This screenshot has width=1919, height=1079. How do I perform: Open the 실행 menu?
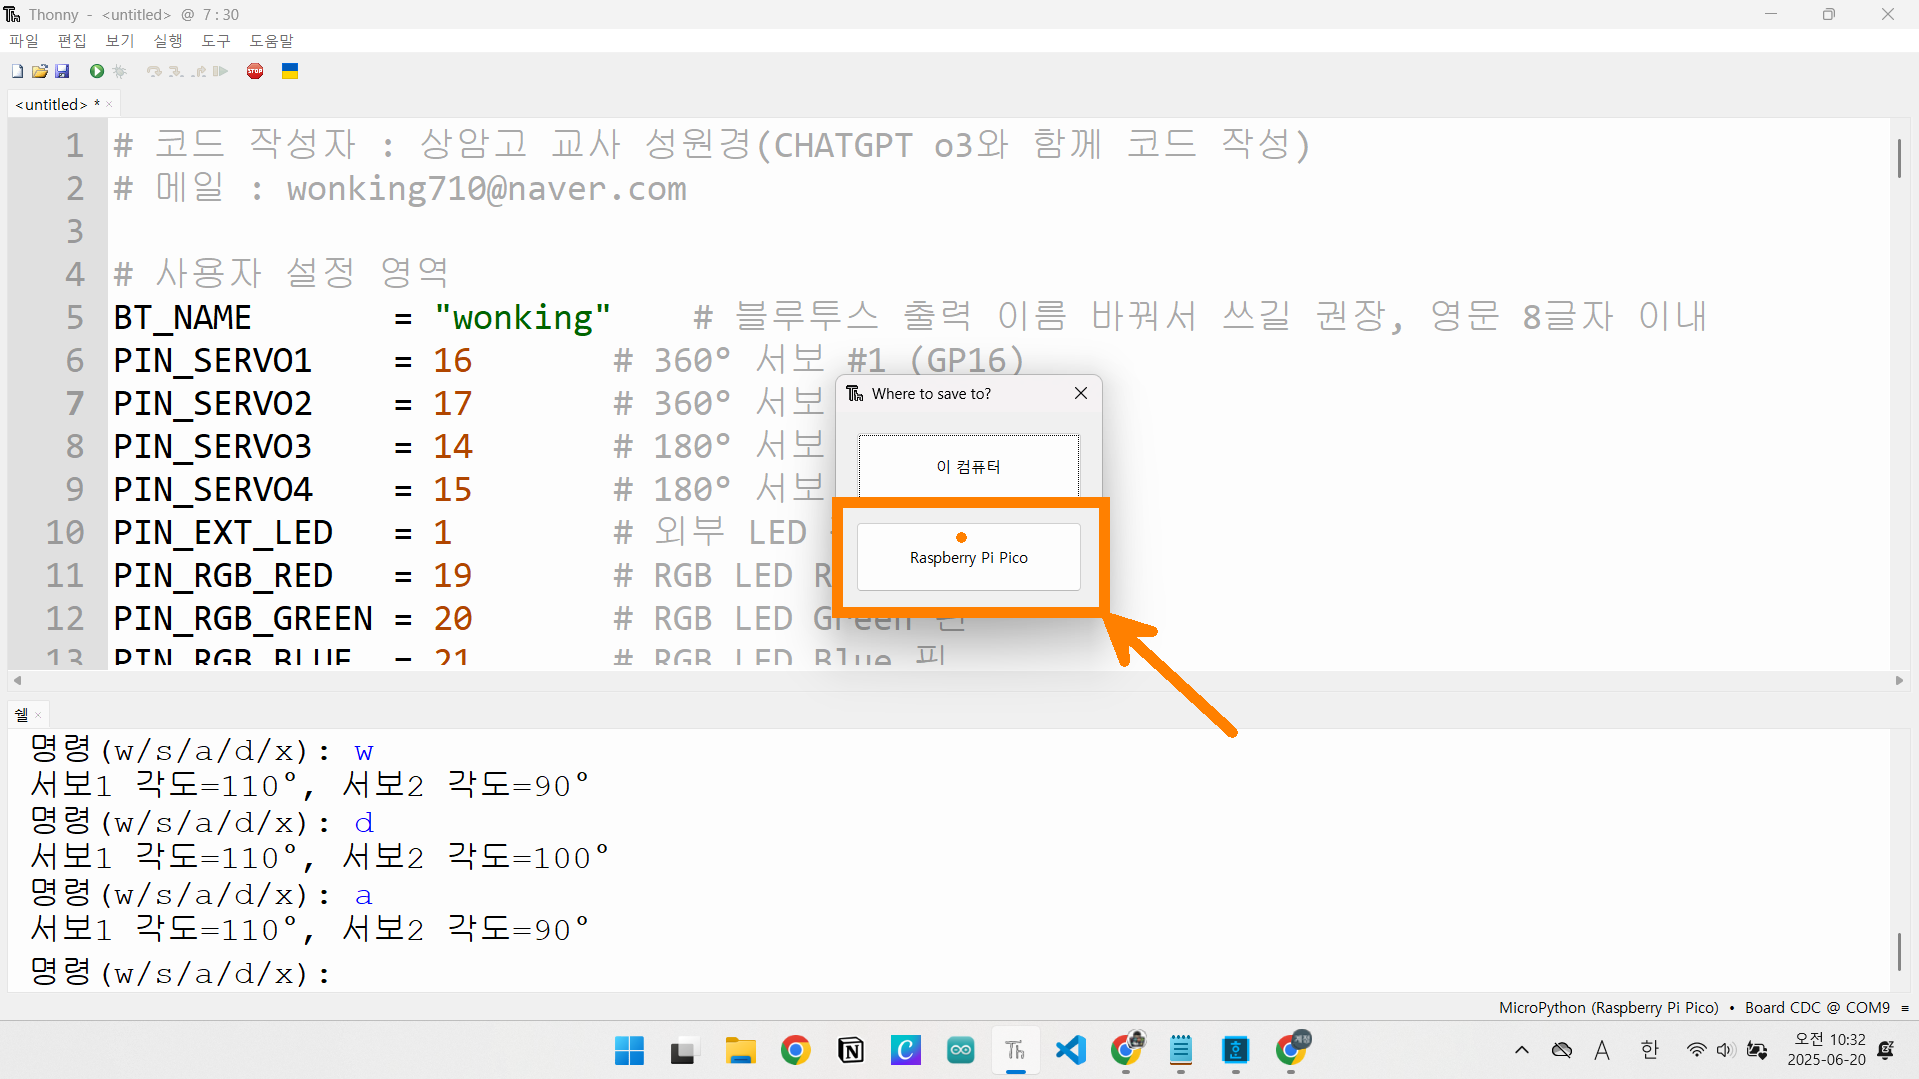pyautogui.click(x=168, y=41)
